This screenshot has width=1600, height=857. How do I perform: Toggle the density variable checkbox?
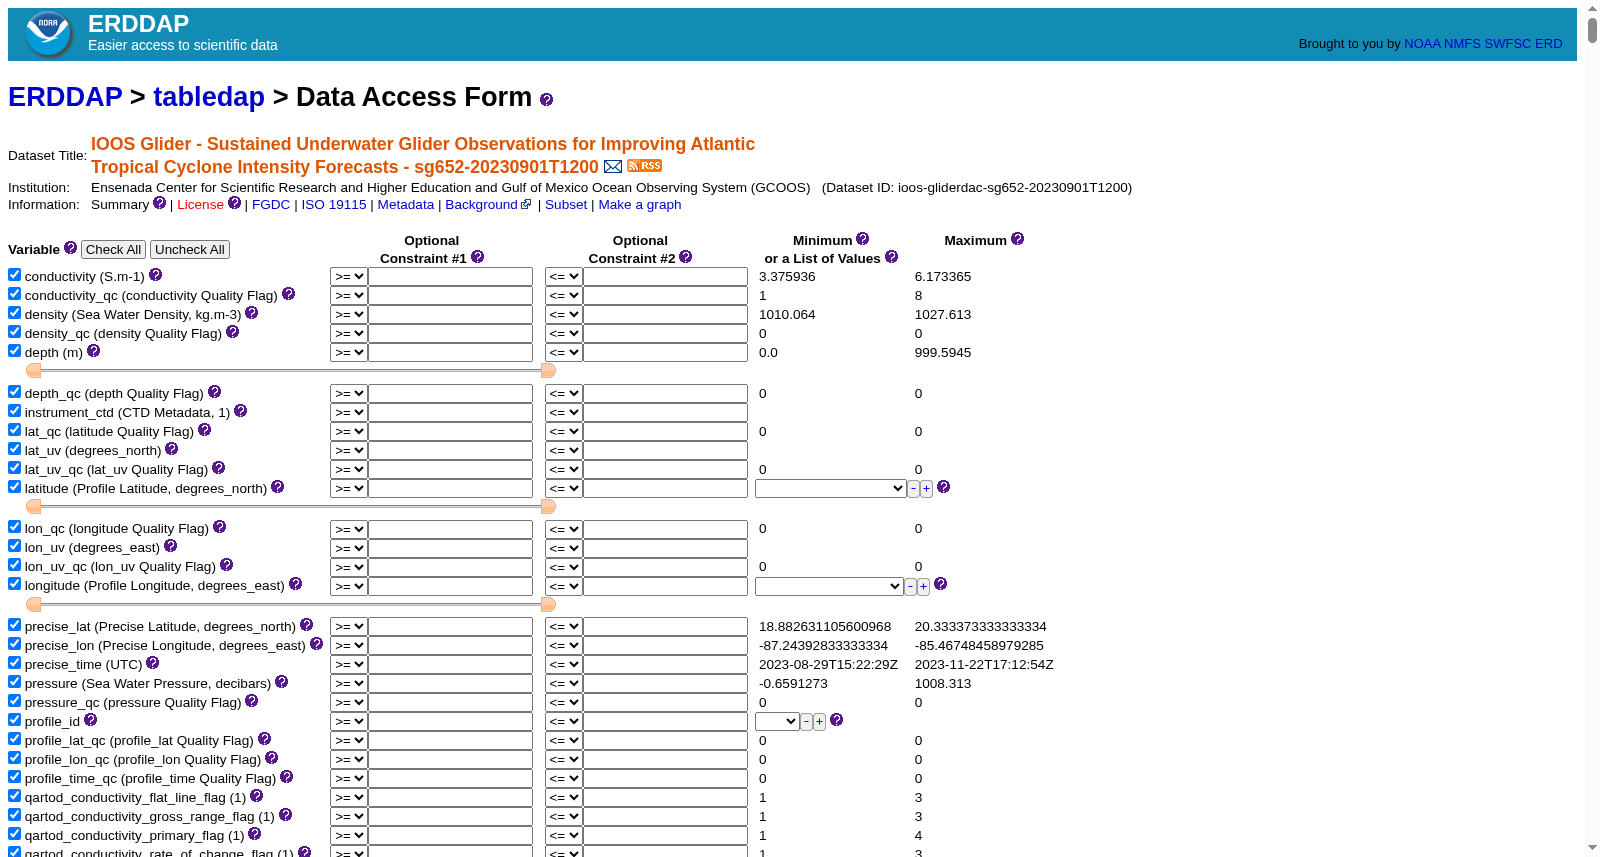(14, 313)
